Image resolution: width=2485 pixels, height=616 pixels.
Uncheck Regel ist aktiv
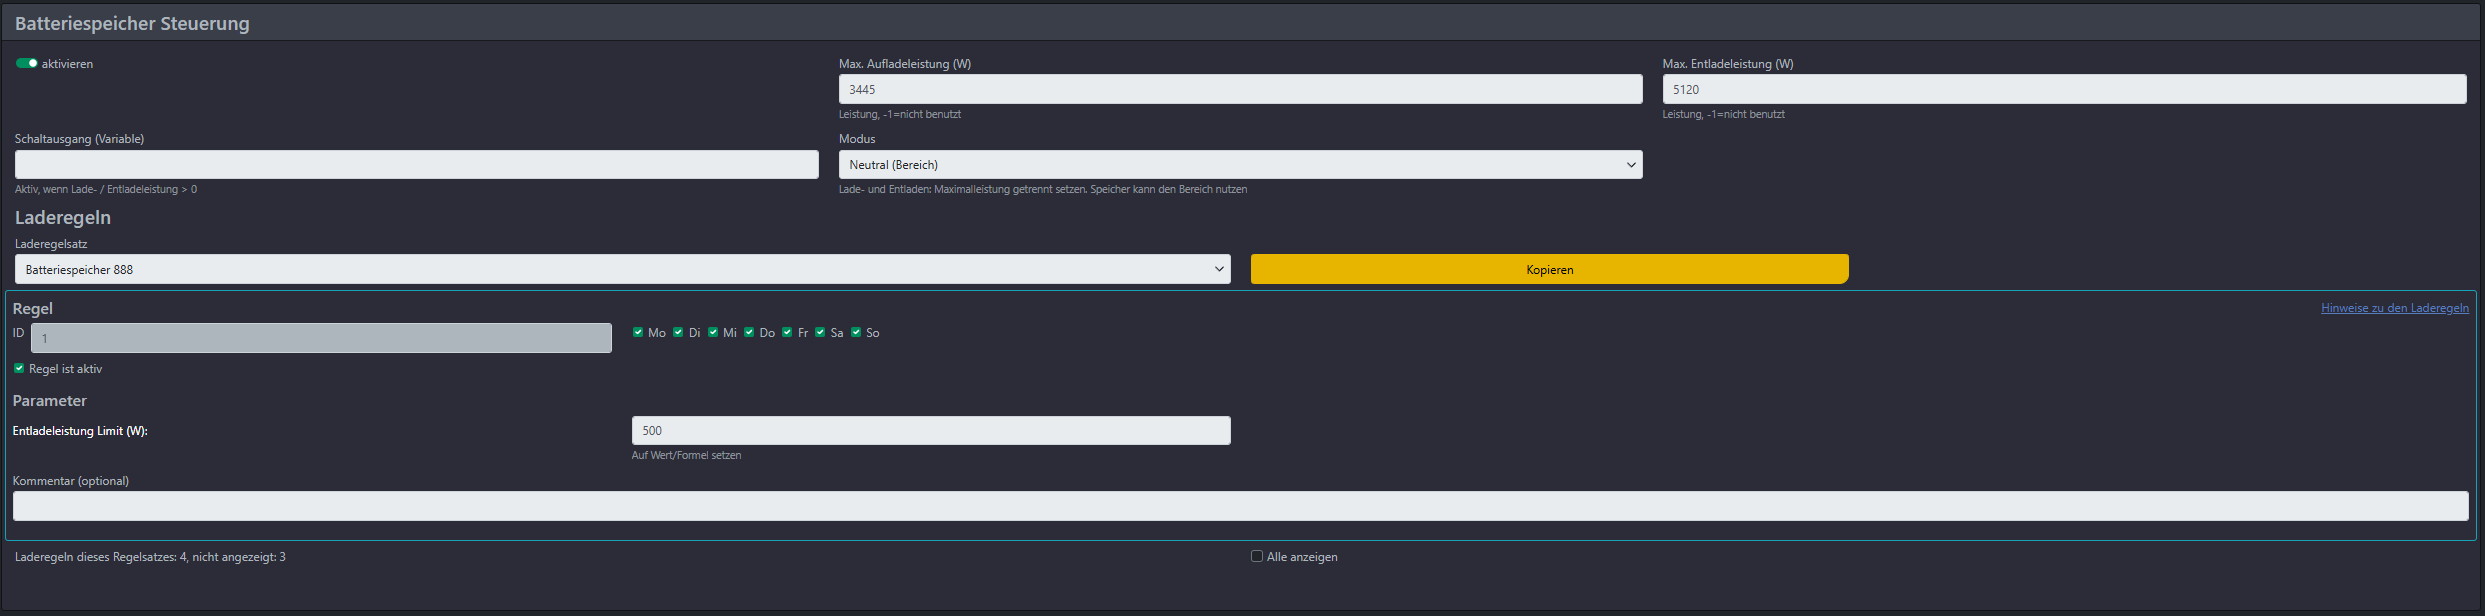(x=19, y=368)
